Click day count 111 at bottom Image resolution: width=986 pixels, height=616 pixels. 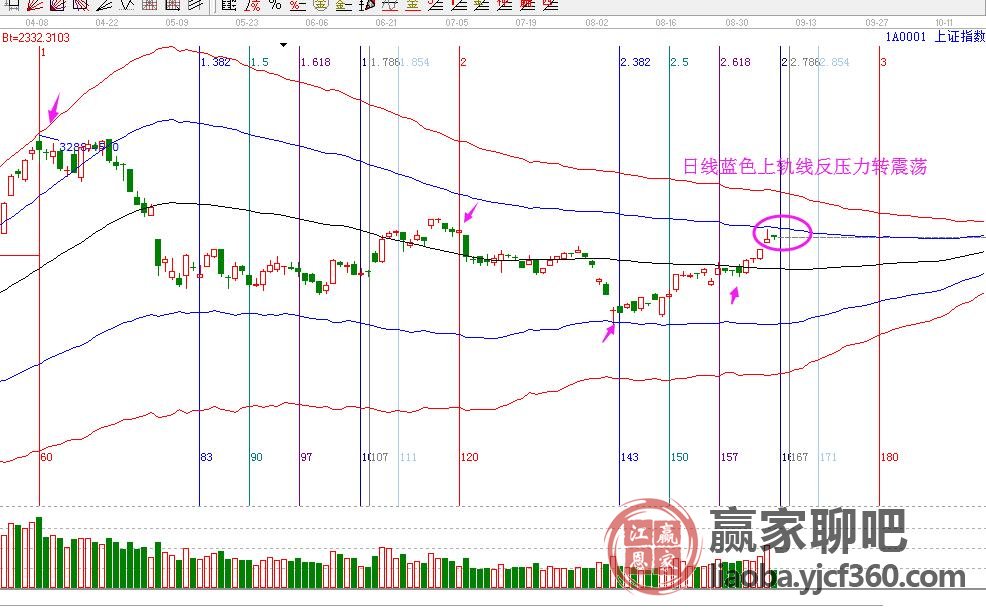click(408, 457)
